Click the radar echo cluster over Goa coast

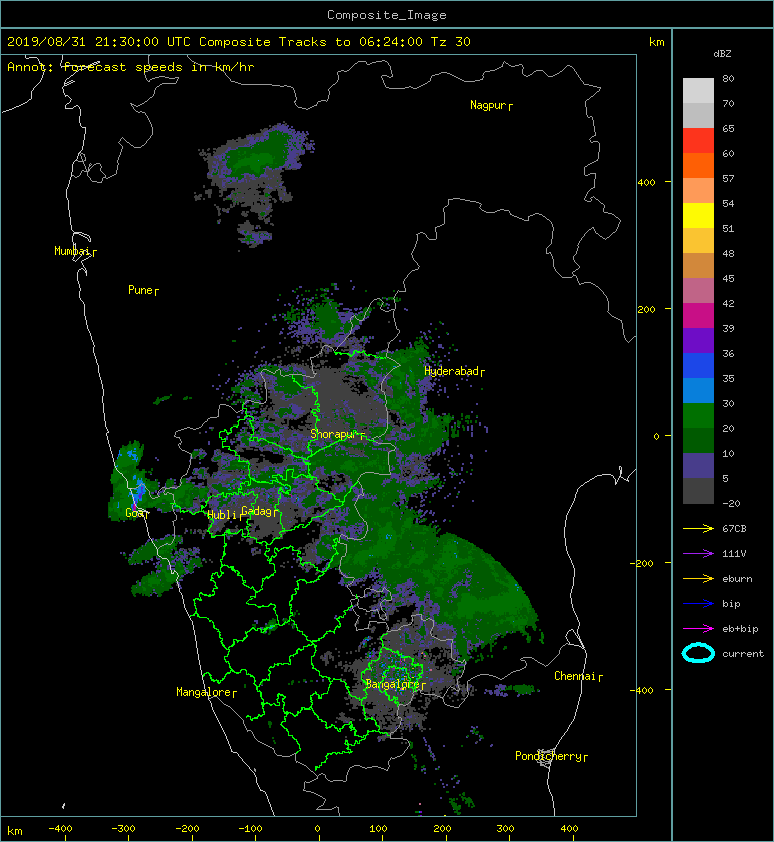click(x=128, y=483)
